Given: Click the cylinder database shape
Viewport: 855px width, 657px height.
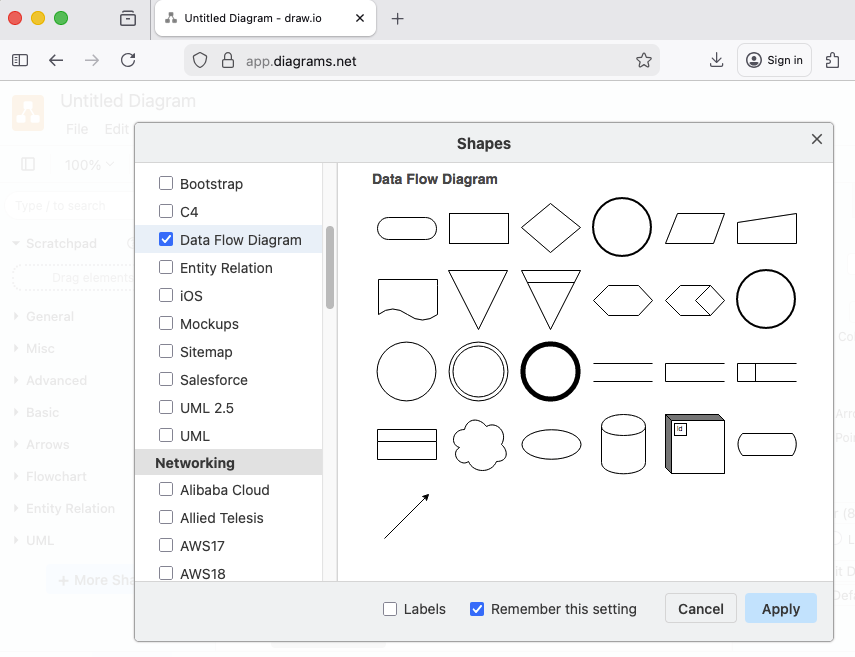Looking at the screenshot, I should 623,444.
